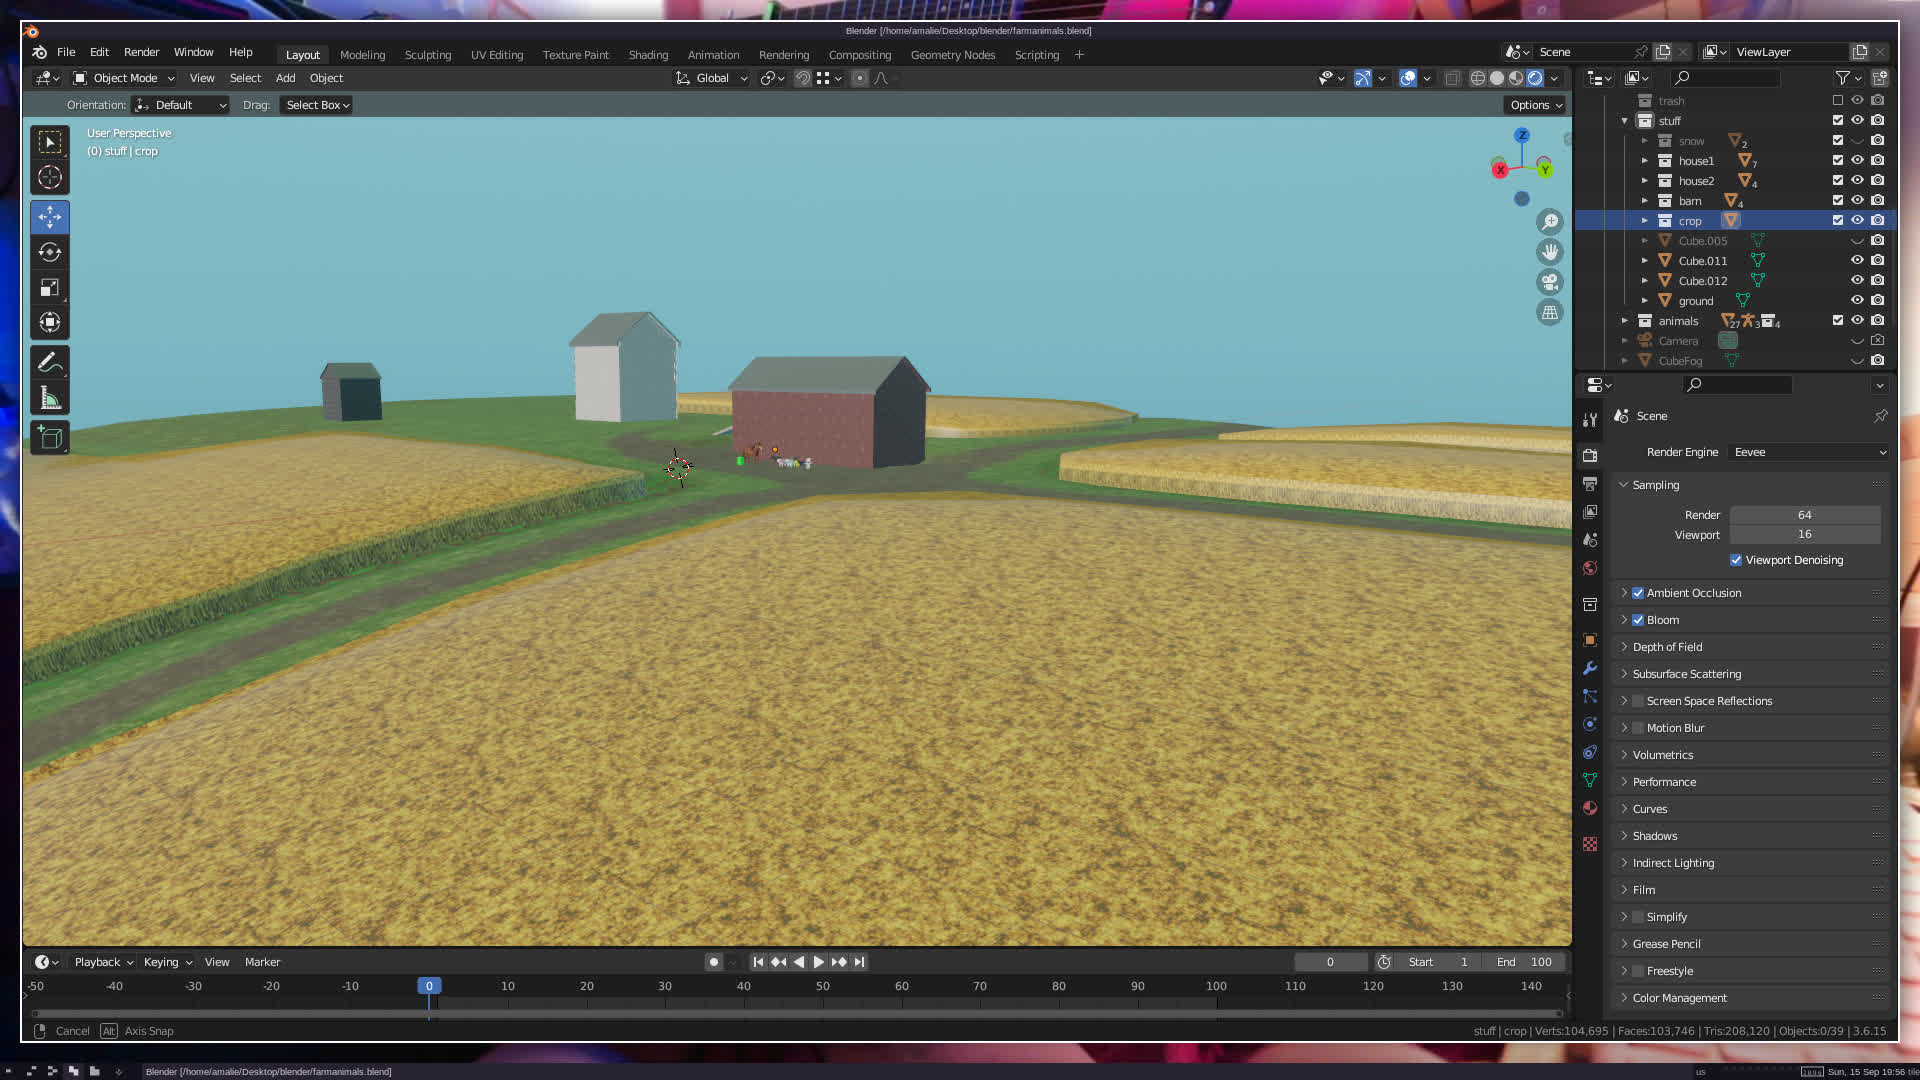Open the Render Engine dropdown
Viewport: 1920px width, 1080px height.
point(1810,452)
